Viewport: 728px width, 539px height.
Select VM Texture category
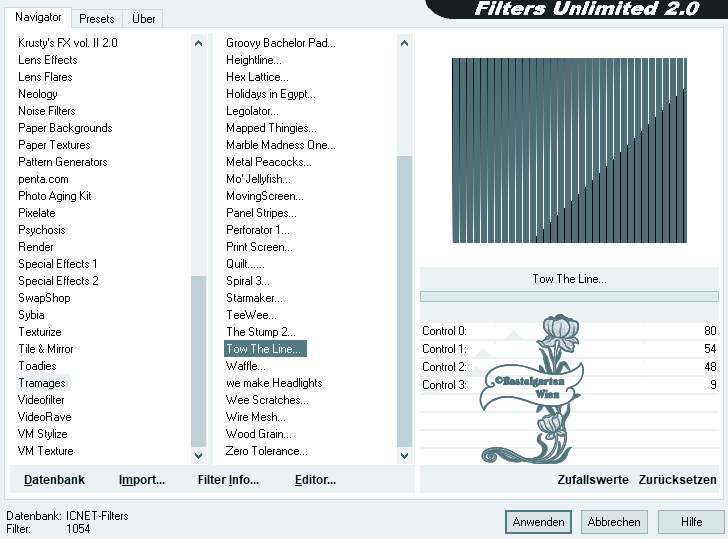point(46,451)
